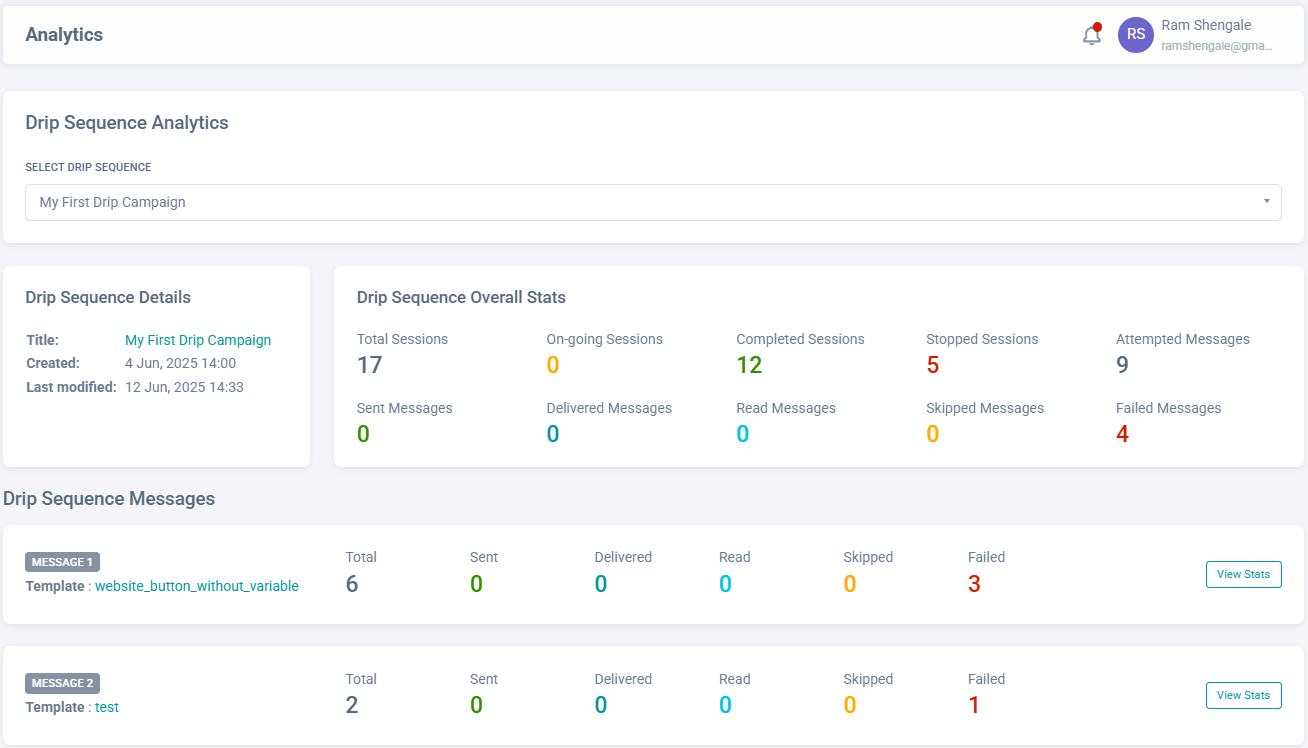Click the Failed Messages value 4
This screenshot has height=748, width=1308.
[x=1122, y=434]
